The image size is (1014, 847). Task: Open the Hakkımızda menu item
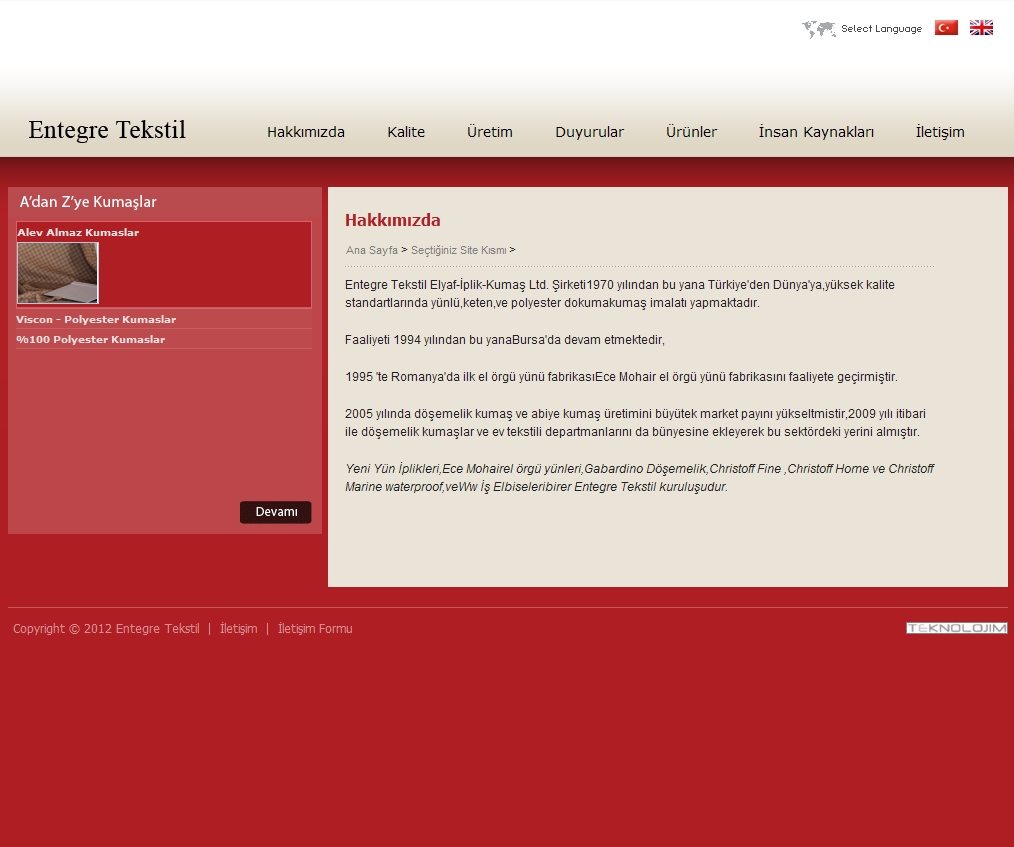(306, 132)
